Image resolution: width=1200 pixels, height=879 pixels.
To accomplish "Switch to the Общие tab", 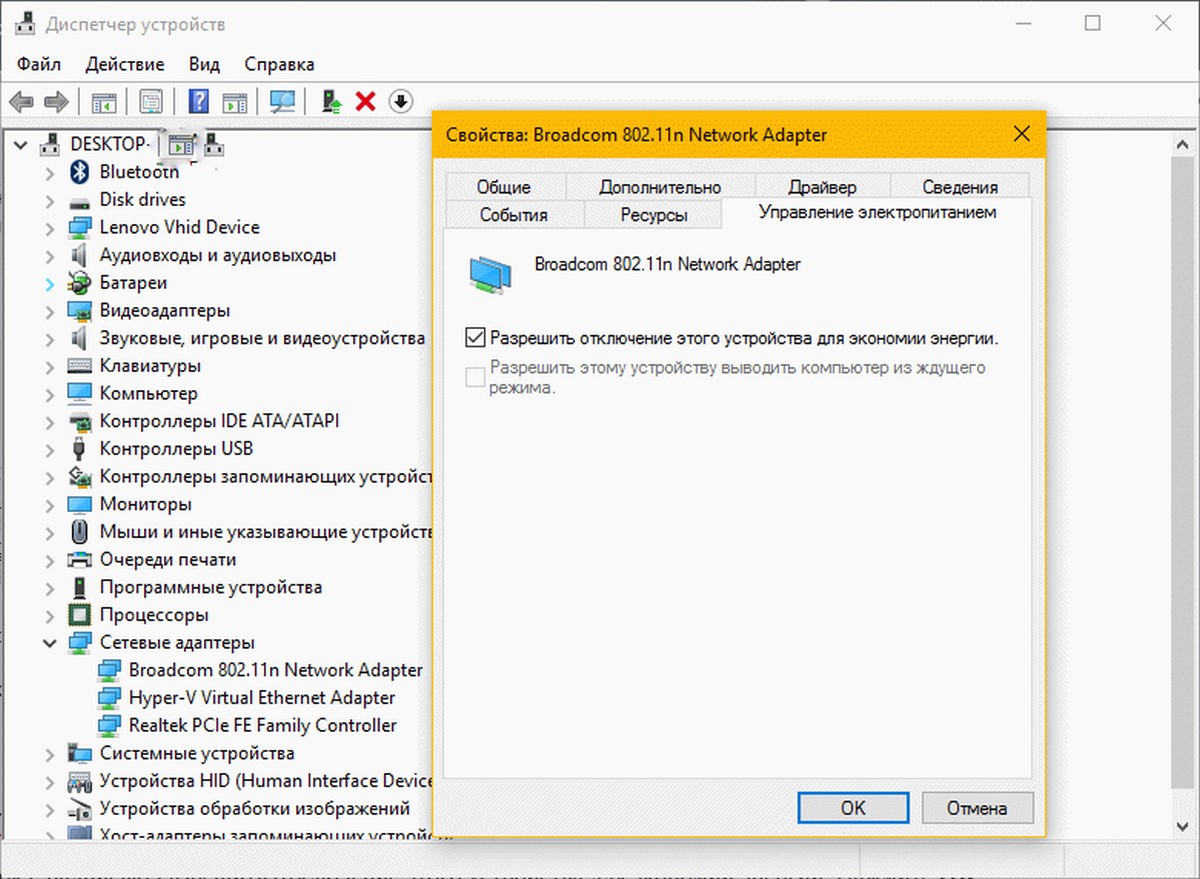I will point(503,187).
